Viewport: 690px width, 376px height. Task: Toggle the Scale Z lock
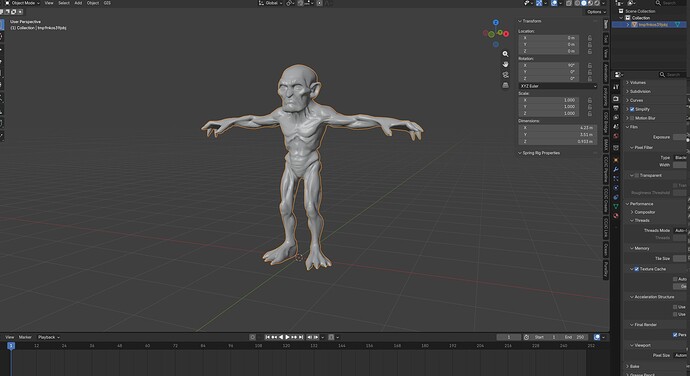point(590,113)
